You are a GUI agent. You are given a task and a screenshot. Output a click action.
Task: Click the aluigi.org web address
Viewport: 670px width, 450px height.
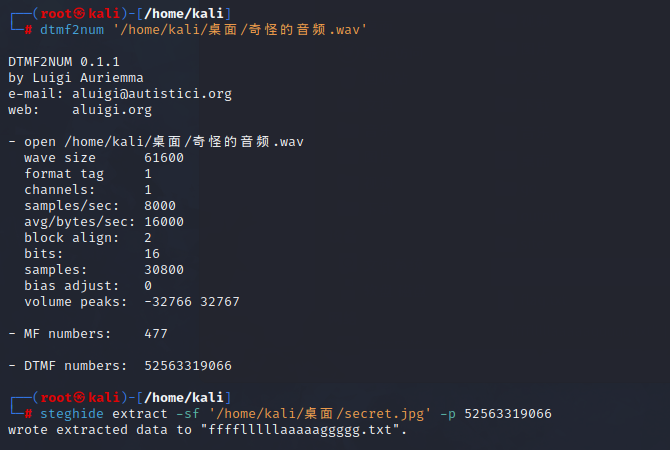112,110
